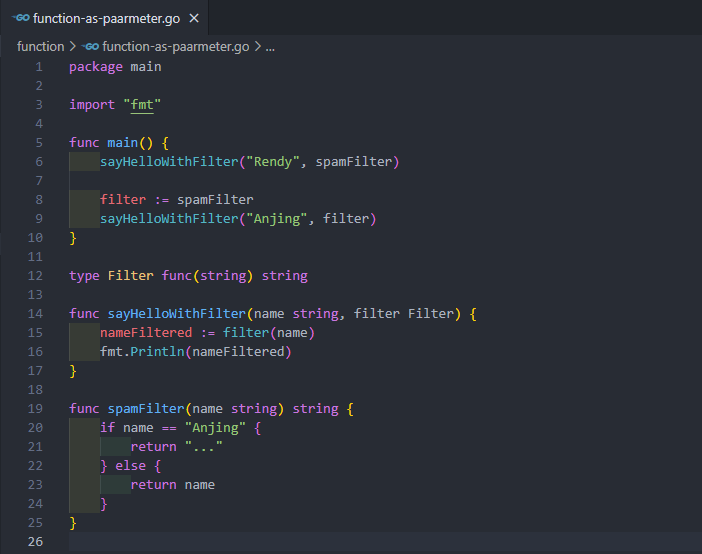This screenshot has height=554, width=702.
Task: Click the Go file icon in the tab
Action: tap(21, 18)
